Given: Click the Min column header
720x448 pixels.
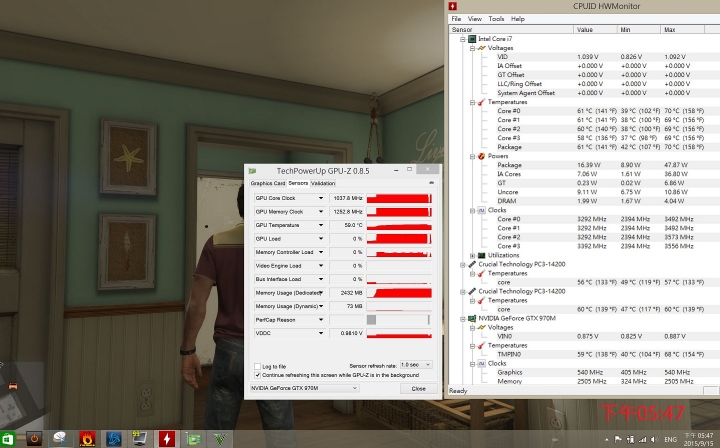Looking at the screenshot, I should tap(639, 29).
